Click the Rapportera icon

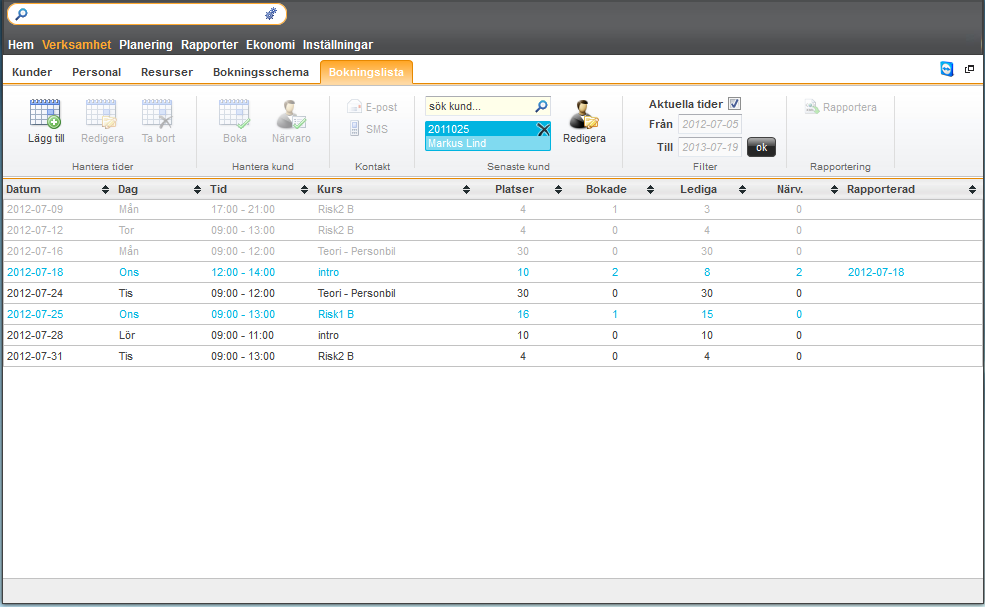tap(812, 107)
